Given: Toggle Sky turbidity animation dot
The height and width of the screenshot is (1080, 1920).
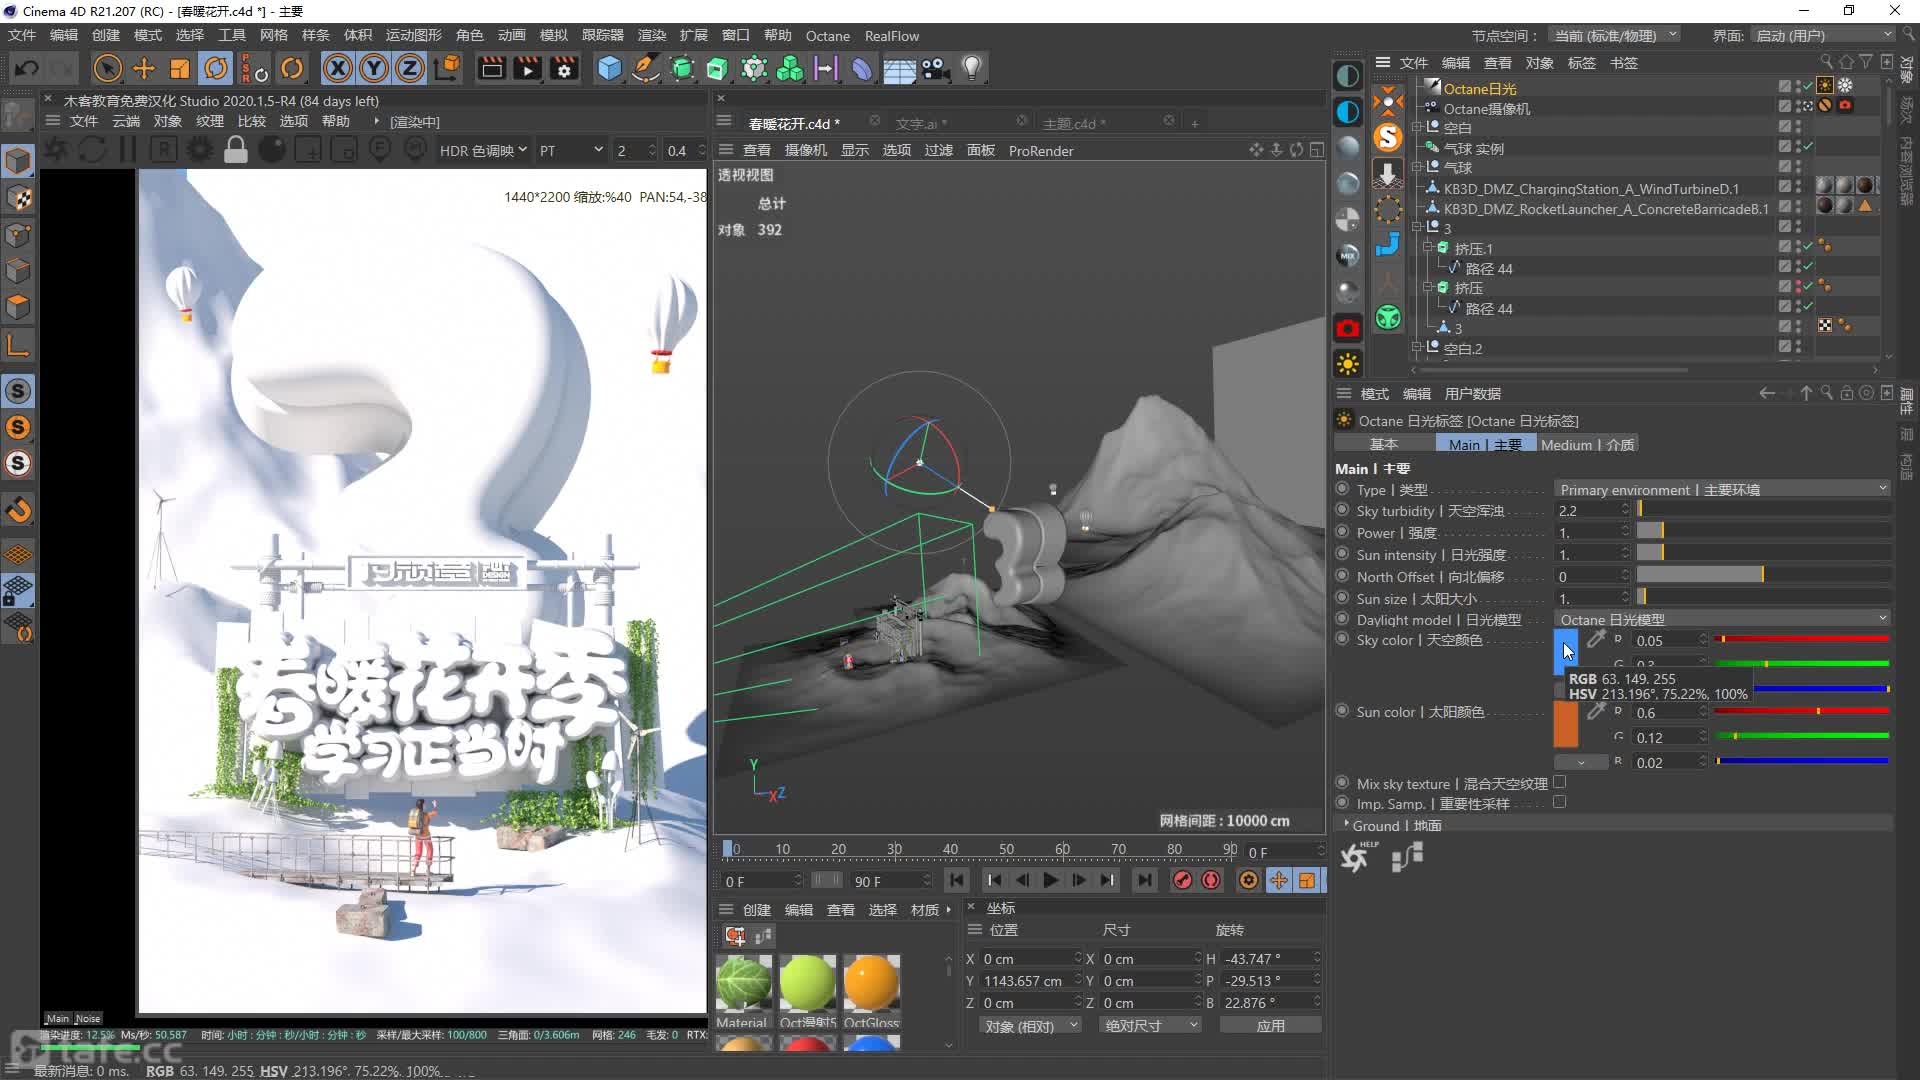Looking at the screenshot, I should (1342, 510).
